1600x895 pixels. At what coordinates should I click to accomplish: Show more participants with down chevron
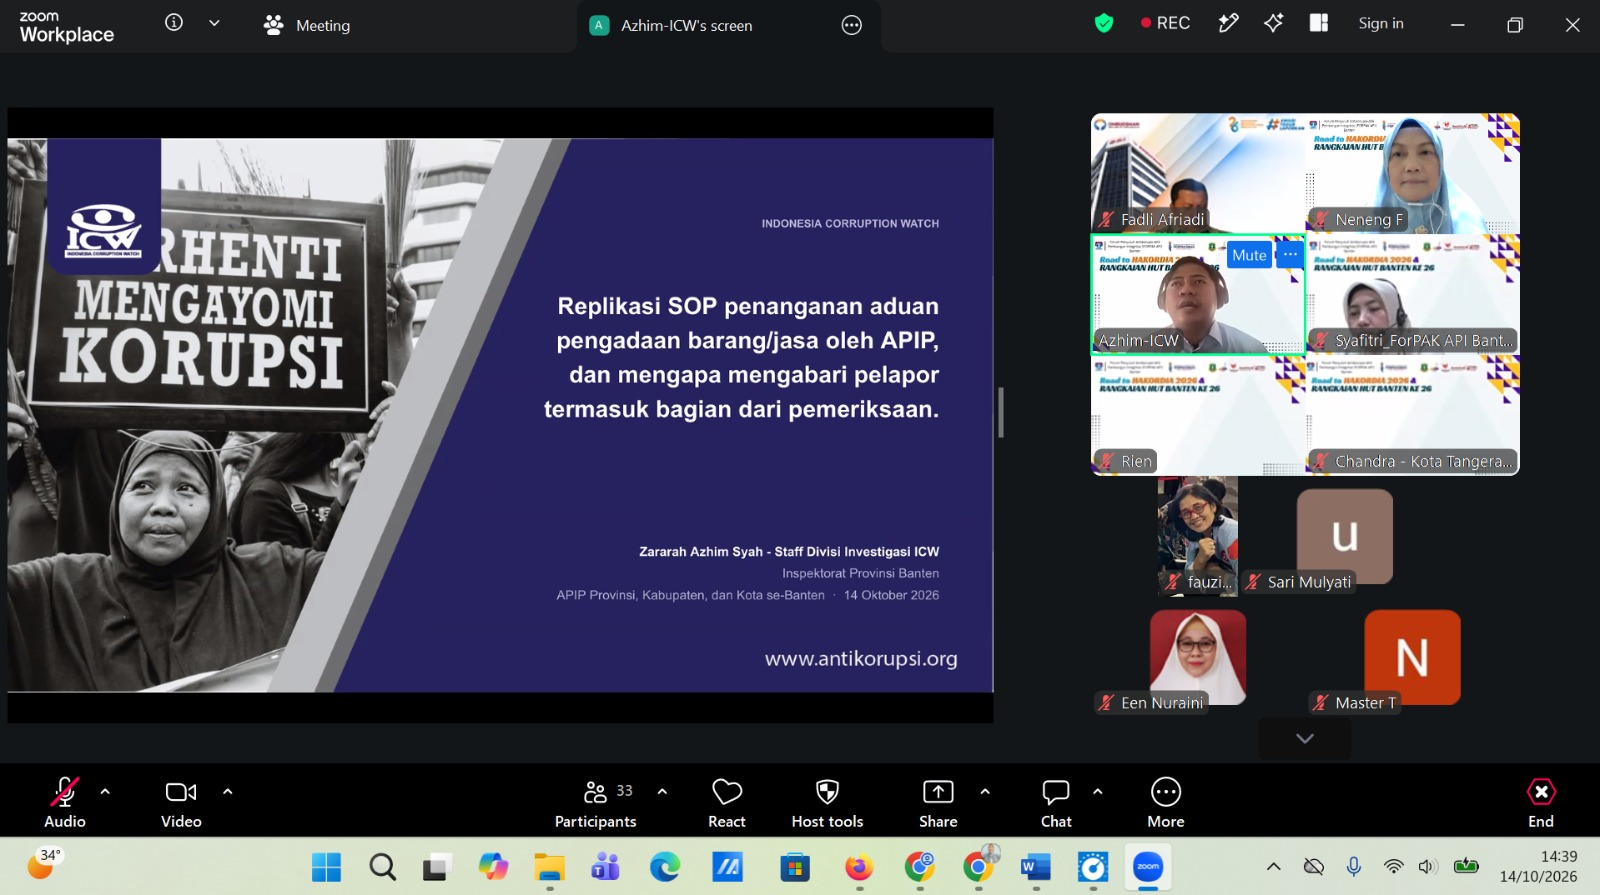click(x=1304, y=738)
